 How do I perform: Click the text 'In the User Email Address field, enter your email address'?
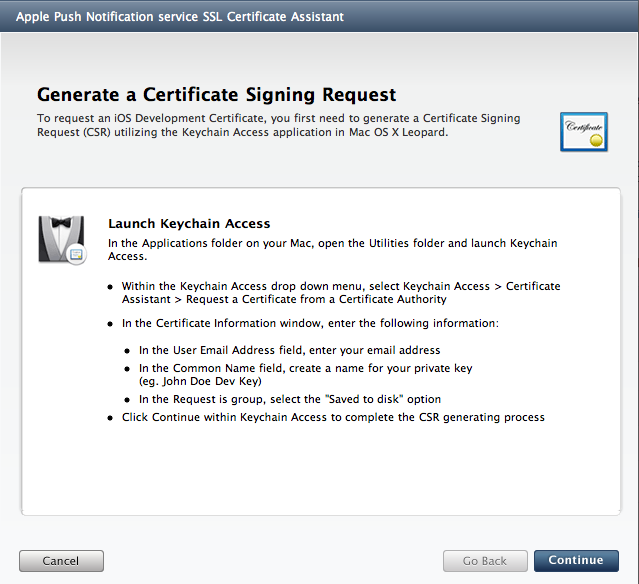click(x=289, y=350)
